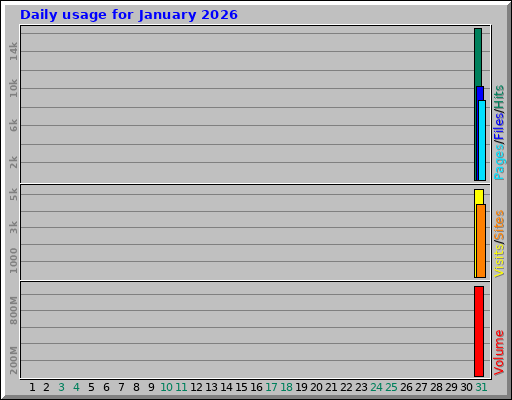Viewport: 512px width, 400px height.
Task: Click the '6k' y-axis label
Action: (13, 125)
